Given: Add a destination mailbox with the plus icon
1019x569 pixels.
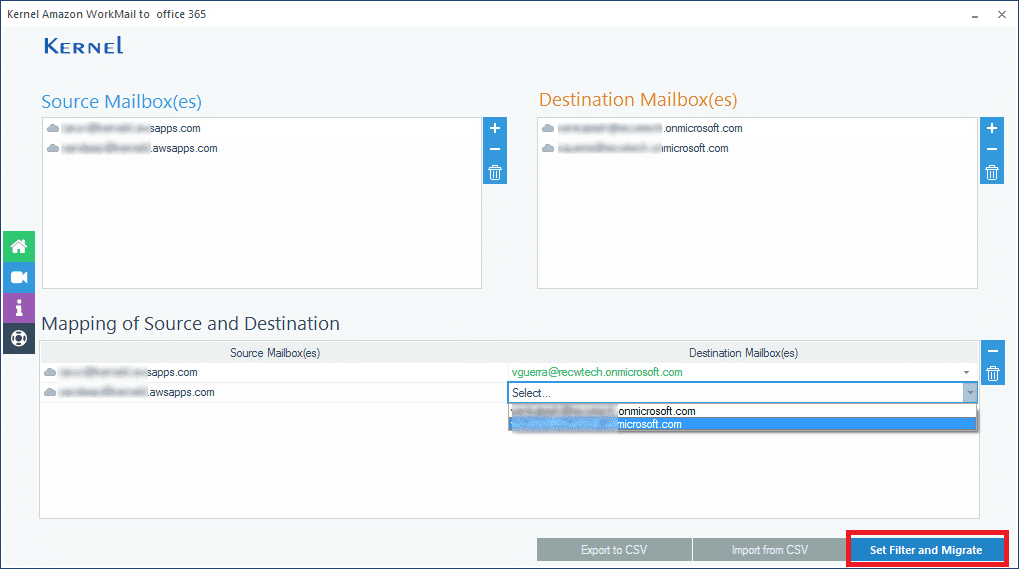Looking at the screenshot, I should (x=992, y=128).
